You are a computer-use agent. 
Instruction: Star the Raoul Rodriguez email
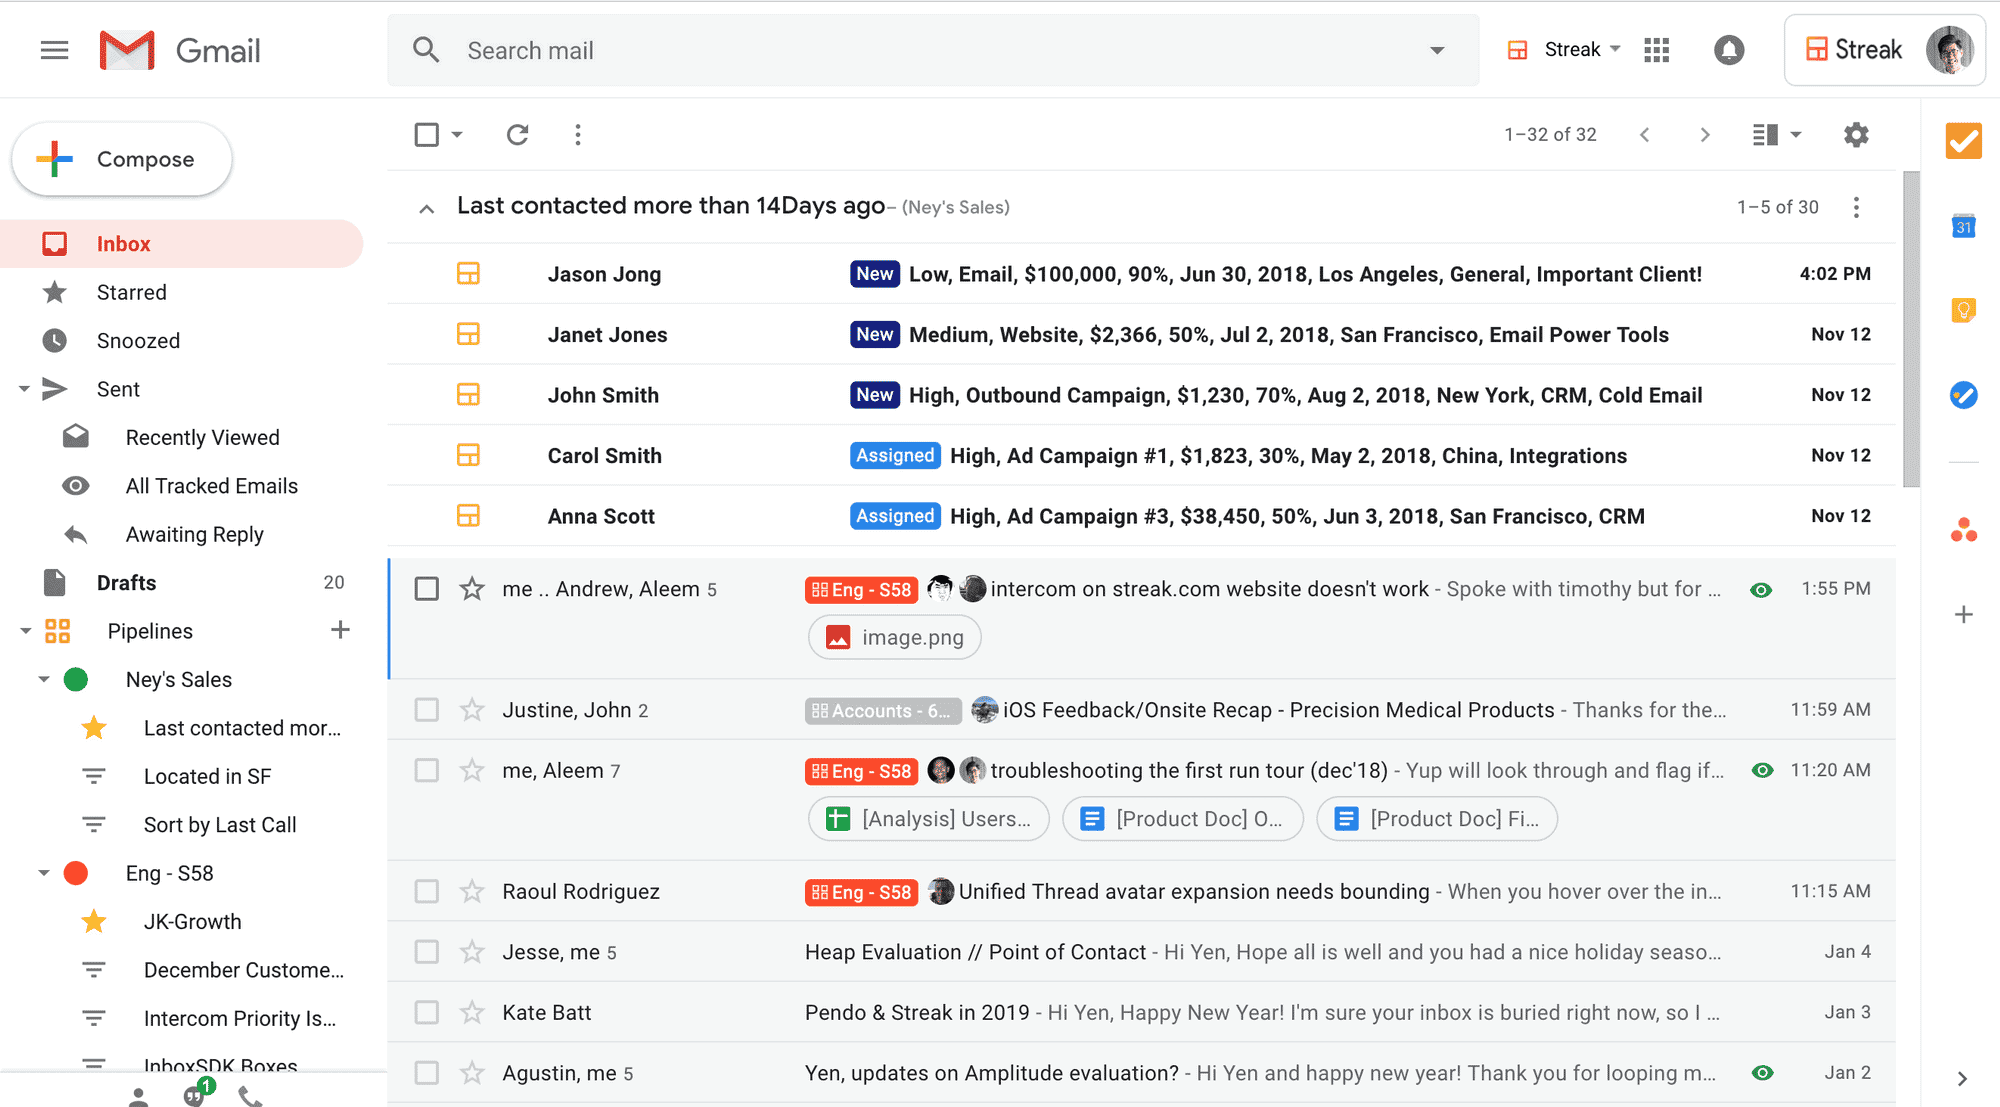click(472, 891)
